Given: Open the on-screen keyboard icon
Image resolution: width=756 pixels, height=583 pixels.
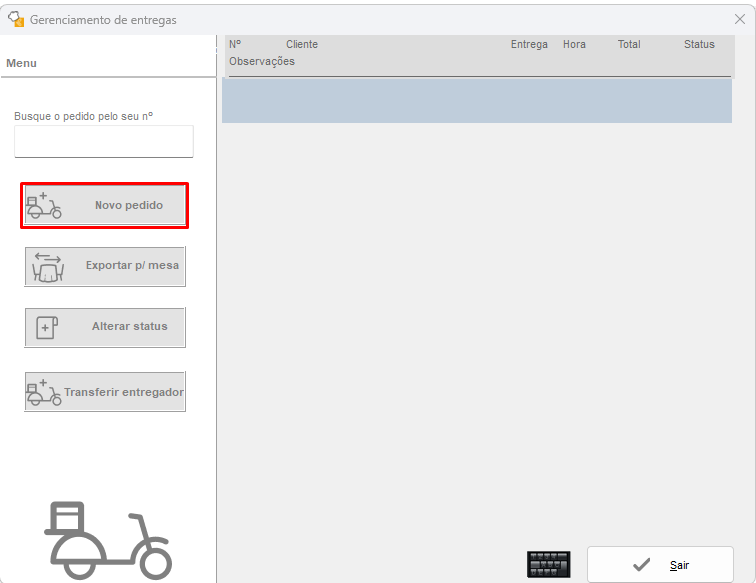Looking at the screenshot, I should 548,564.
